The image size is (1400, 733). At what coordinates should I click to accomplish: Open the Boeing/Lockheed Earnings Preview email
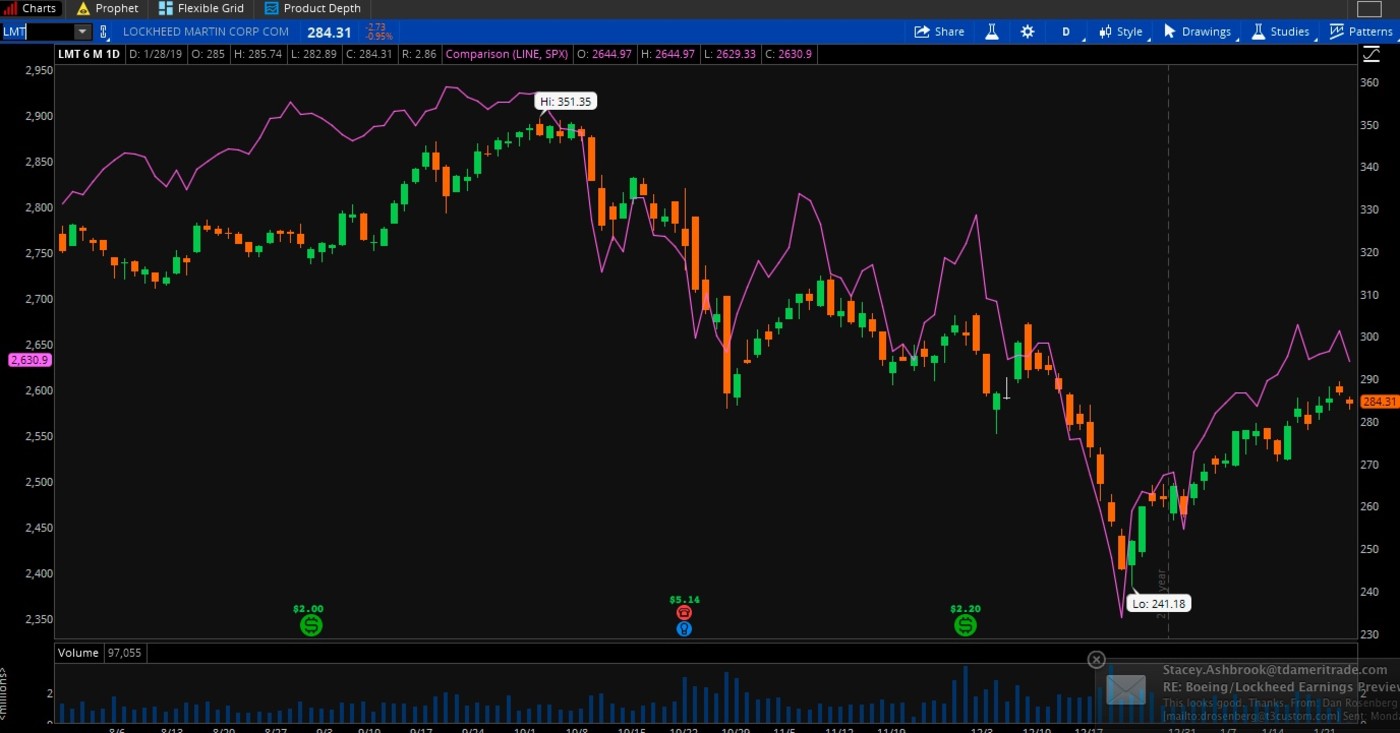coord(1280,687)
